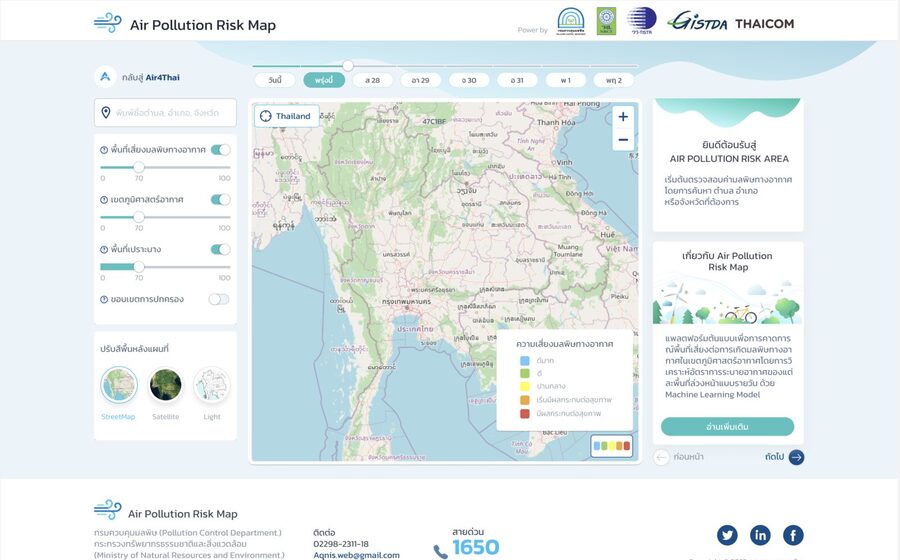Image resolution: width=900 pixels, height=560 pixels.
Task: Toggle the color legend button on map
Action: (611, 446)
